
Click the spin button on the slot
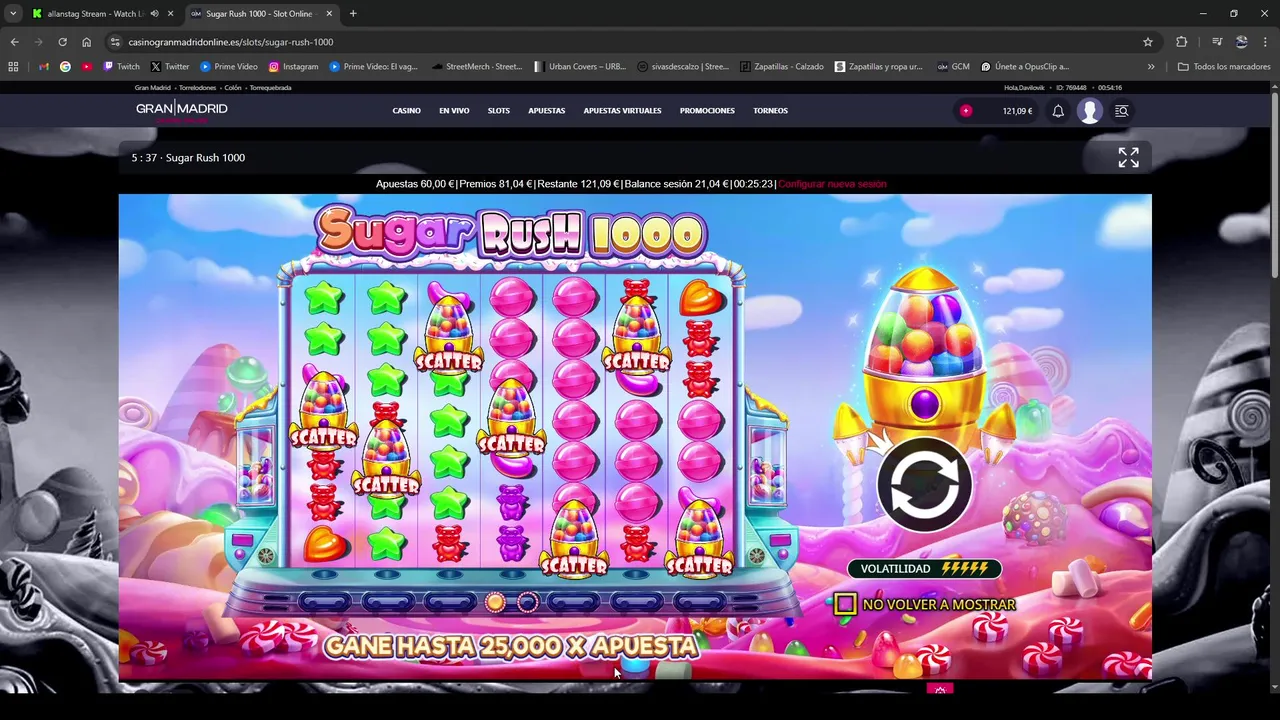924,484
